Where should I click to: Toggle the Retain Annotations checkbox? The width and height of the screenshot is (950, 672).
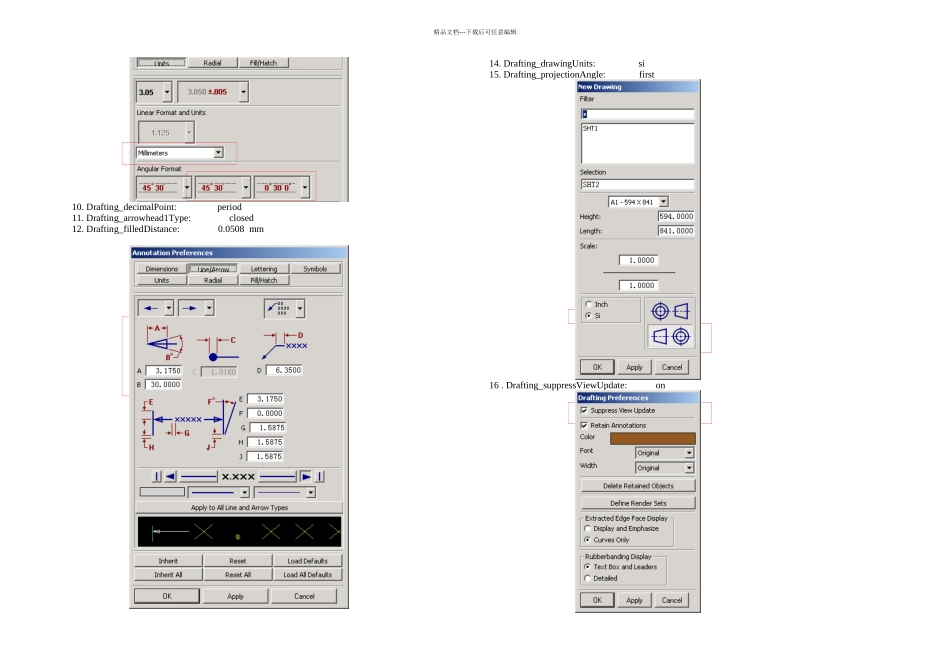click(584, 425)
